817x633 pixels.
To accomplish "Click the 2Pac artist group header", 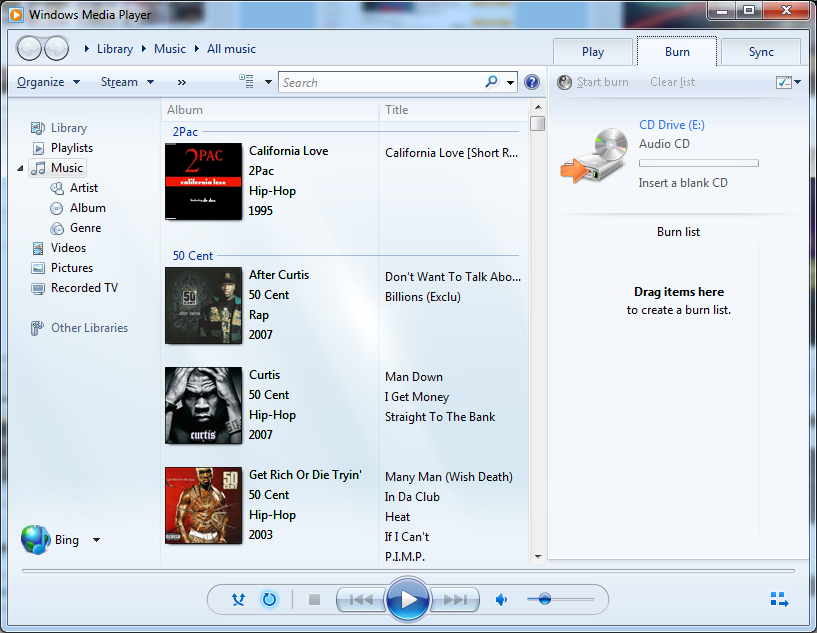I will click(185, 132).
